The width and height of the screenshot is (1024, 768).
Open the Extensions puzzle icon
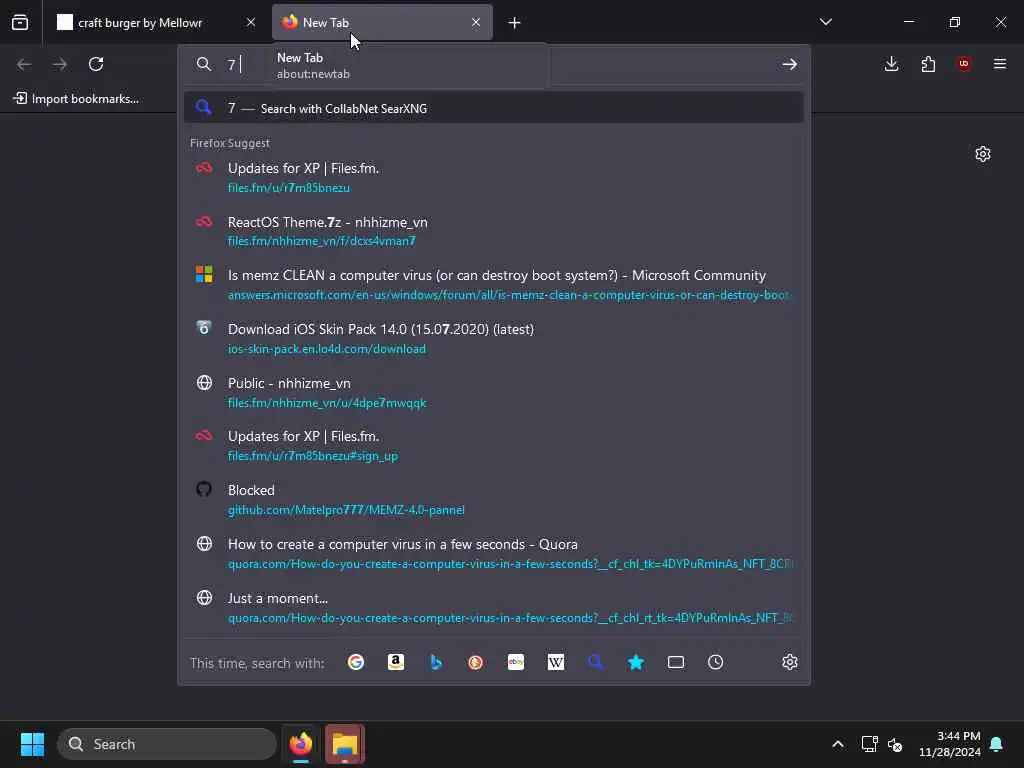coord(928,64)
